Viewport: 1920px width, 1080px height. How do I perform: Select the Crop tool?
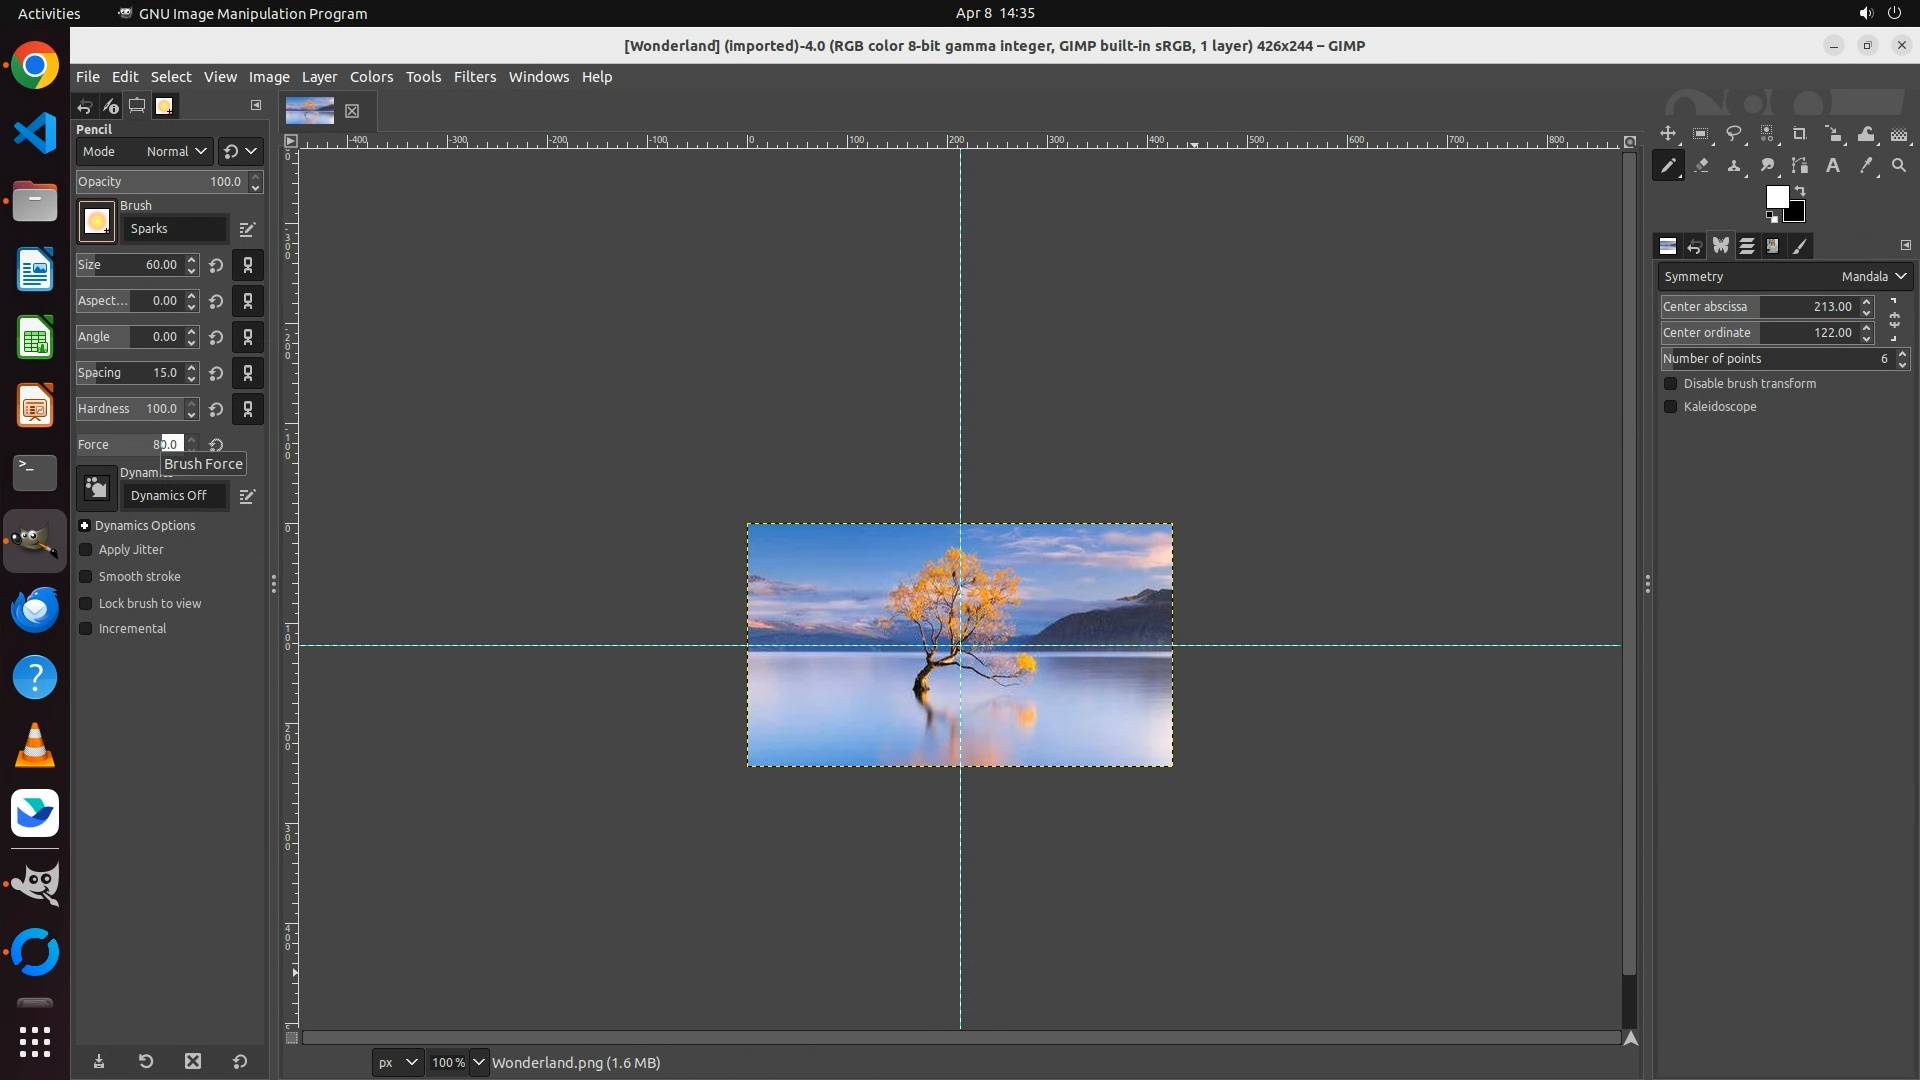tap(1800, 134)
